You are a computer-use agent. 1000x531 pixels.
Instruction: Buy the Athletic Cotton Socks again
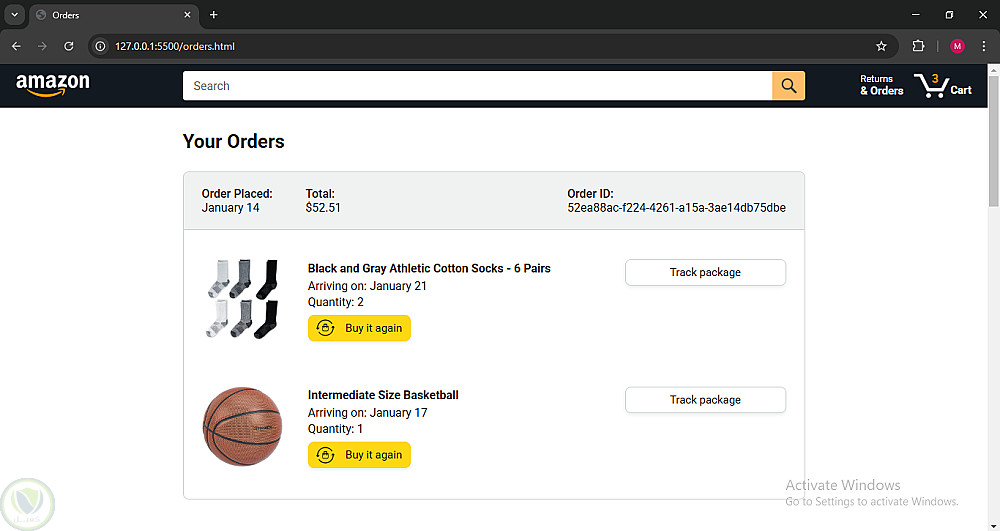pos(359,328)
